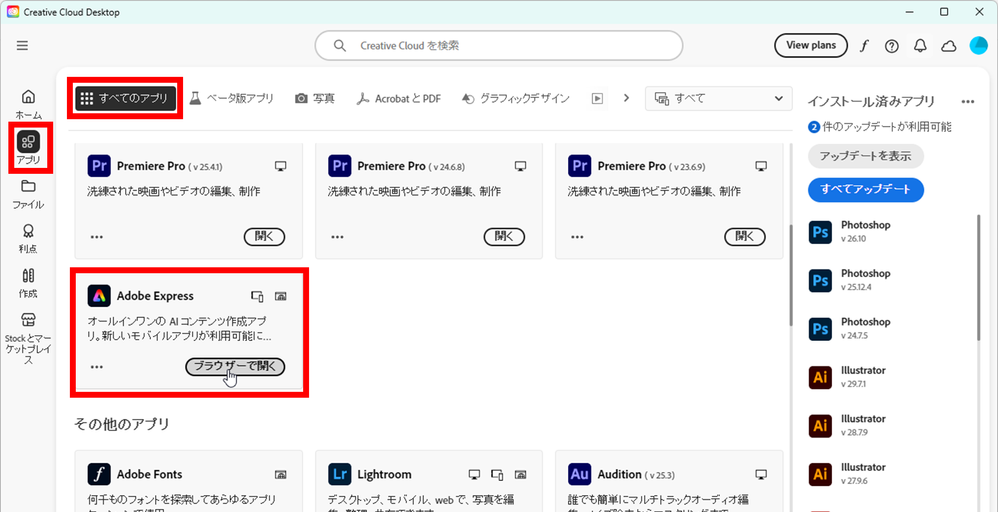Open Premiere Pro v24.6.8 with 開く
Screen dimensions: 998x512
pos(504,237)
